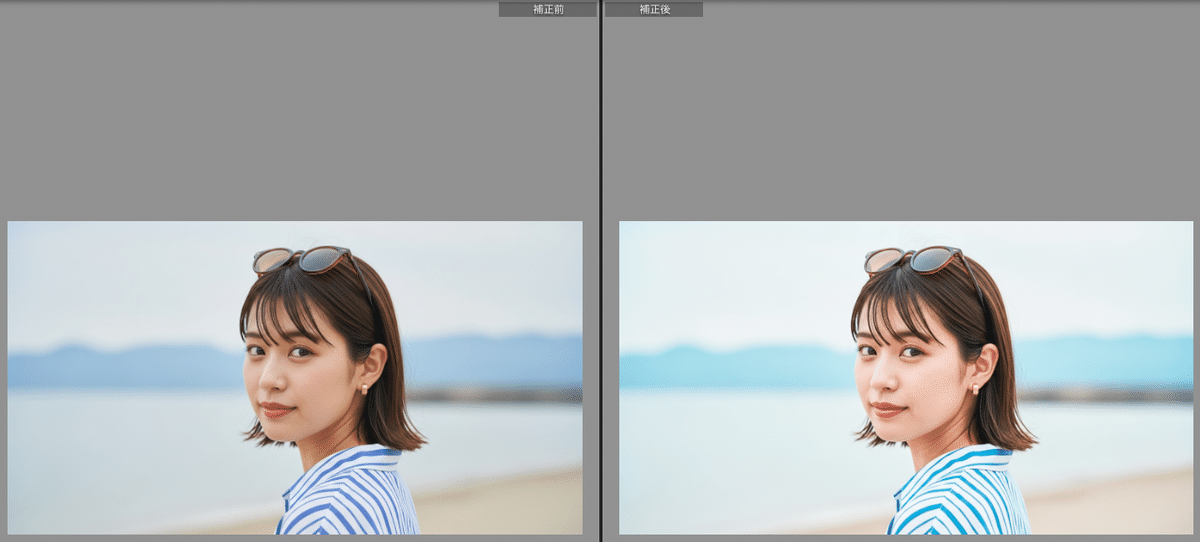Click the vertical divider between before and after
1200x542 pixels.
coord(600,270)
